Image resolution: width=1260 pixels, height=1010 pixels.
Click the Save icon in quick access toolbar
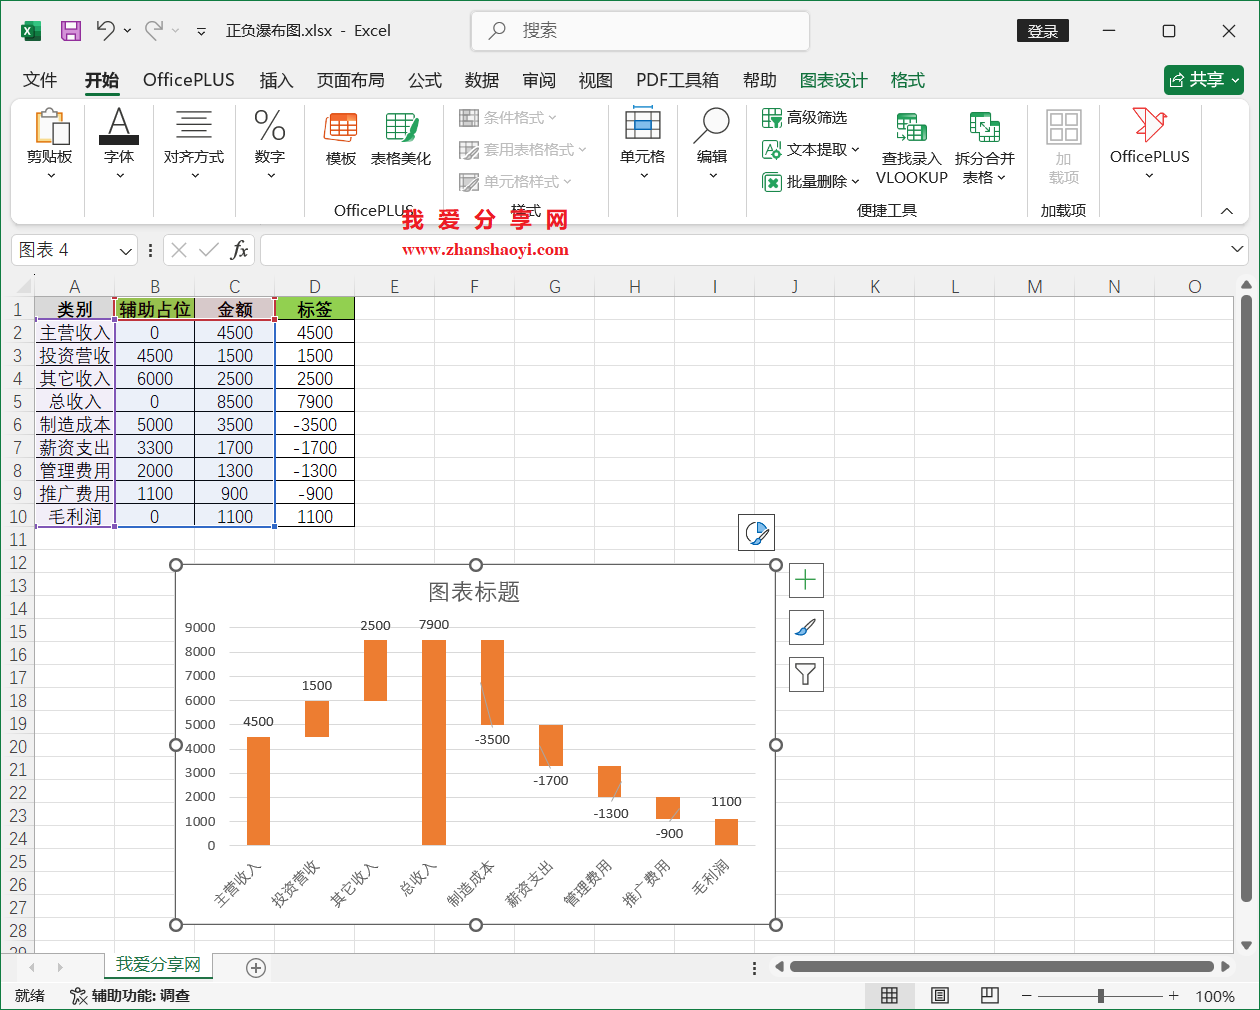(x=69, y=31)
